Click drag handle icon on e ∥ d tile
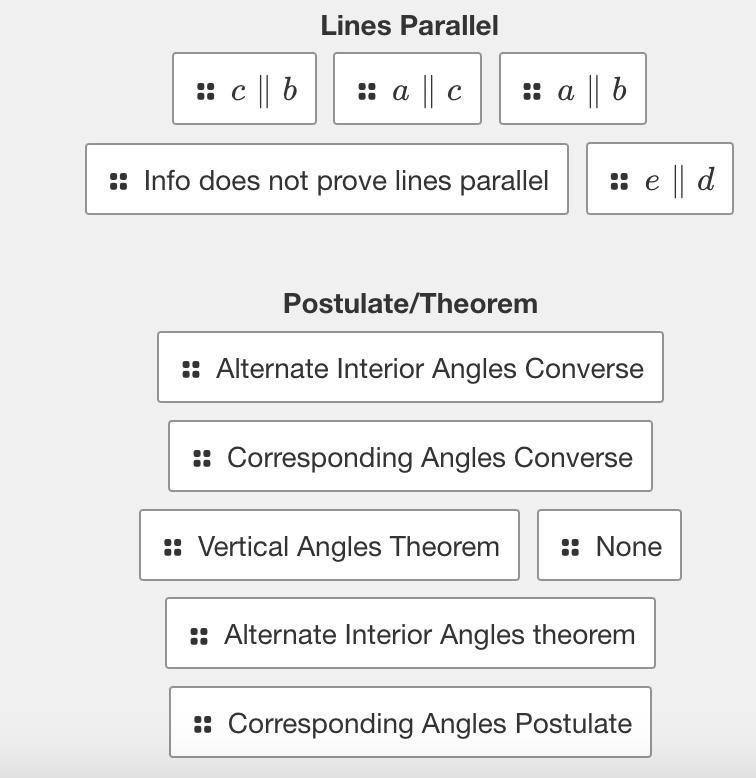This screenshot has width=756, height=778. (x=619, y=181)
